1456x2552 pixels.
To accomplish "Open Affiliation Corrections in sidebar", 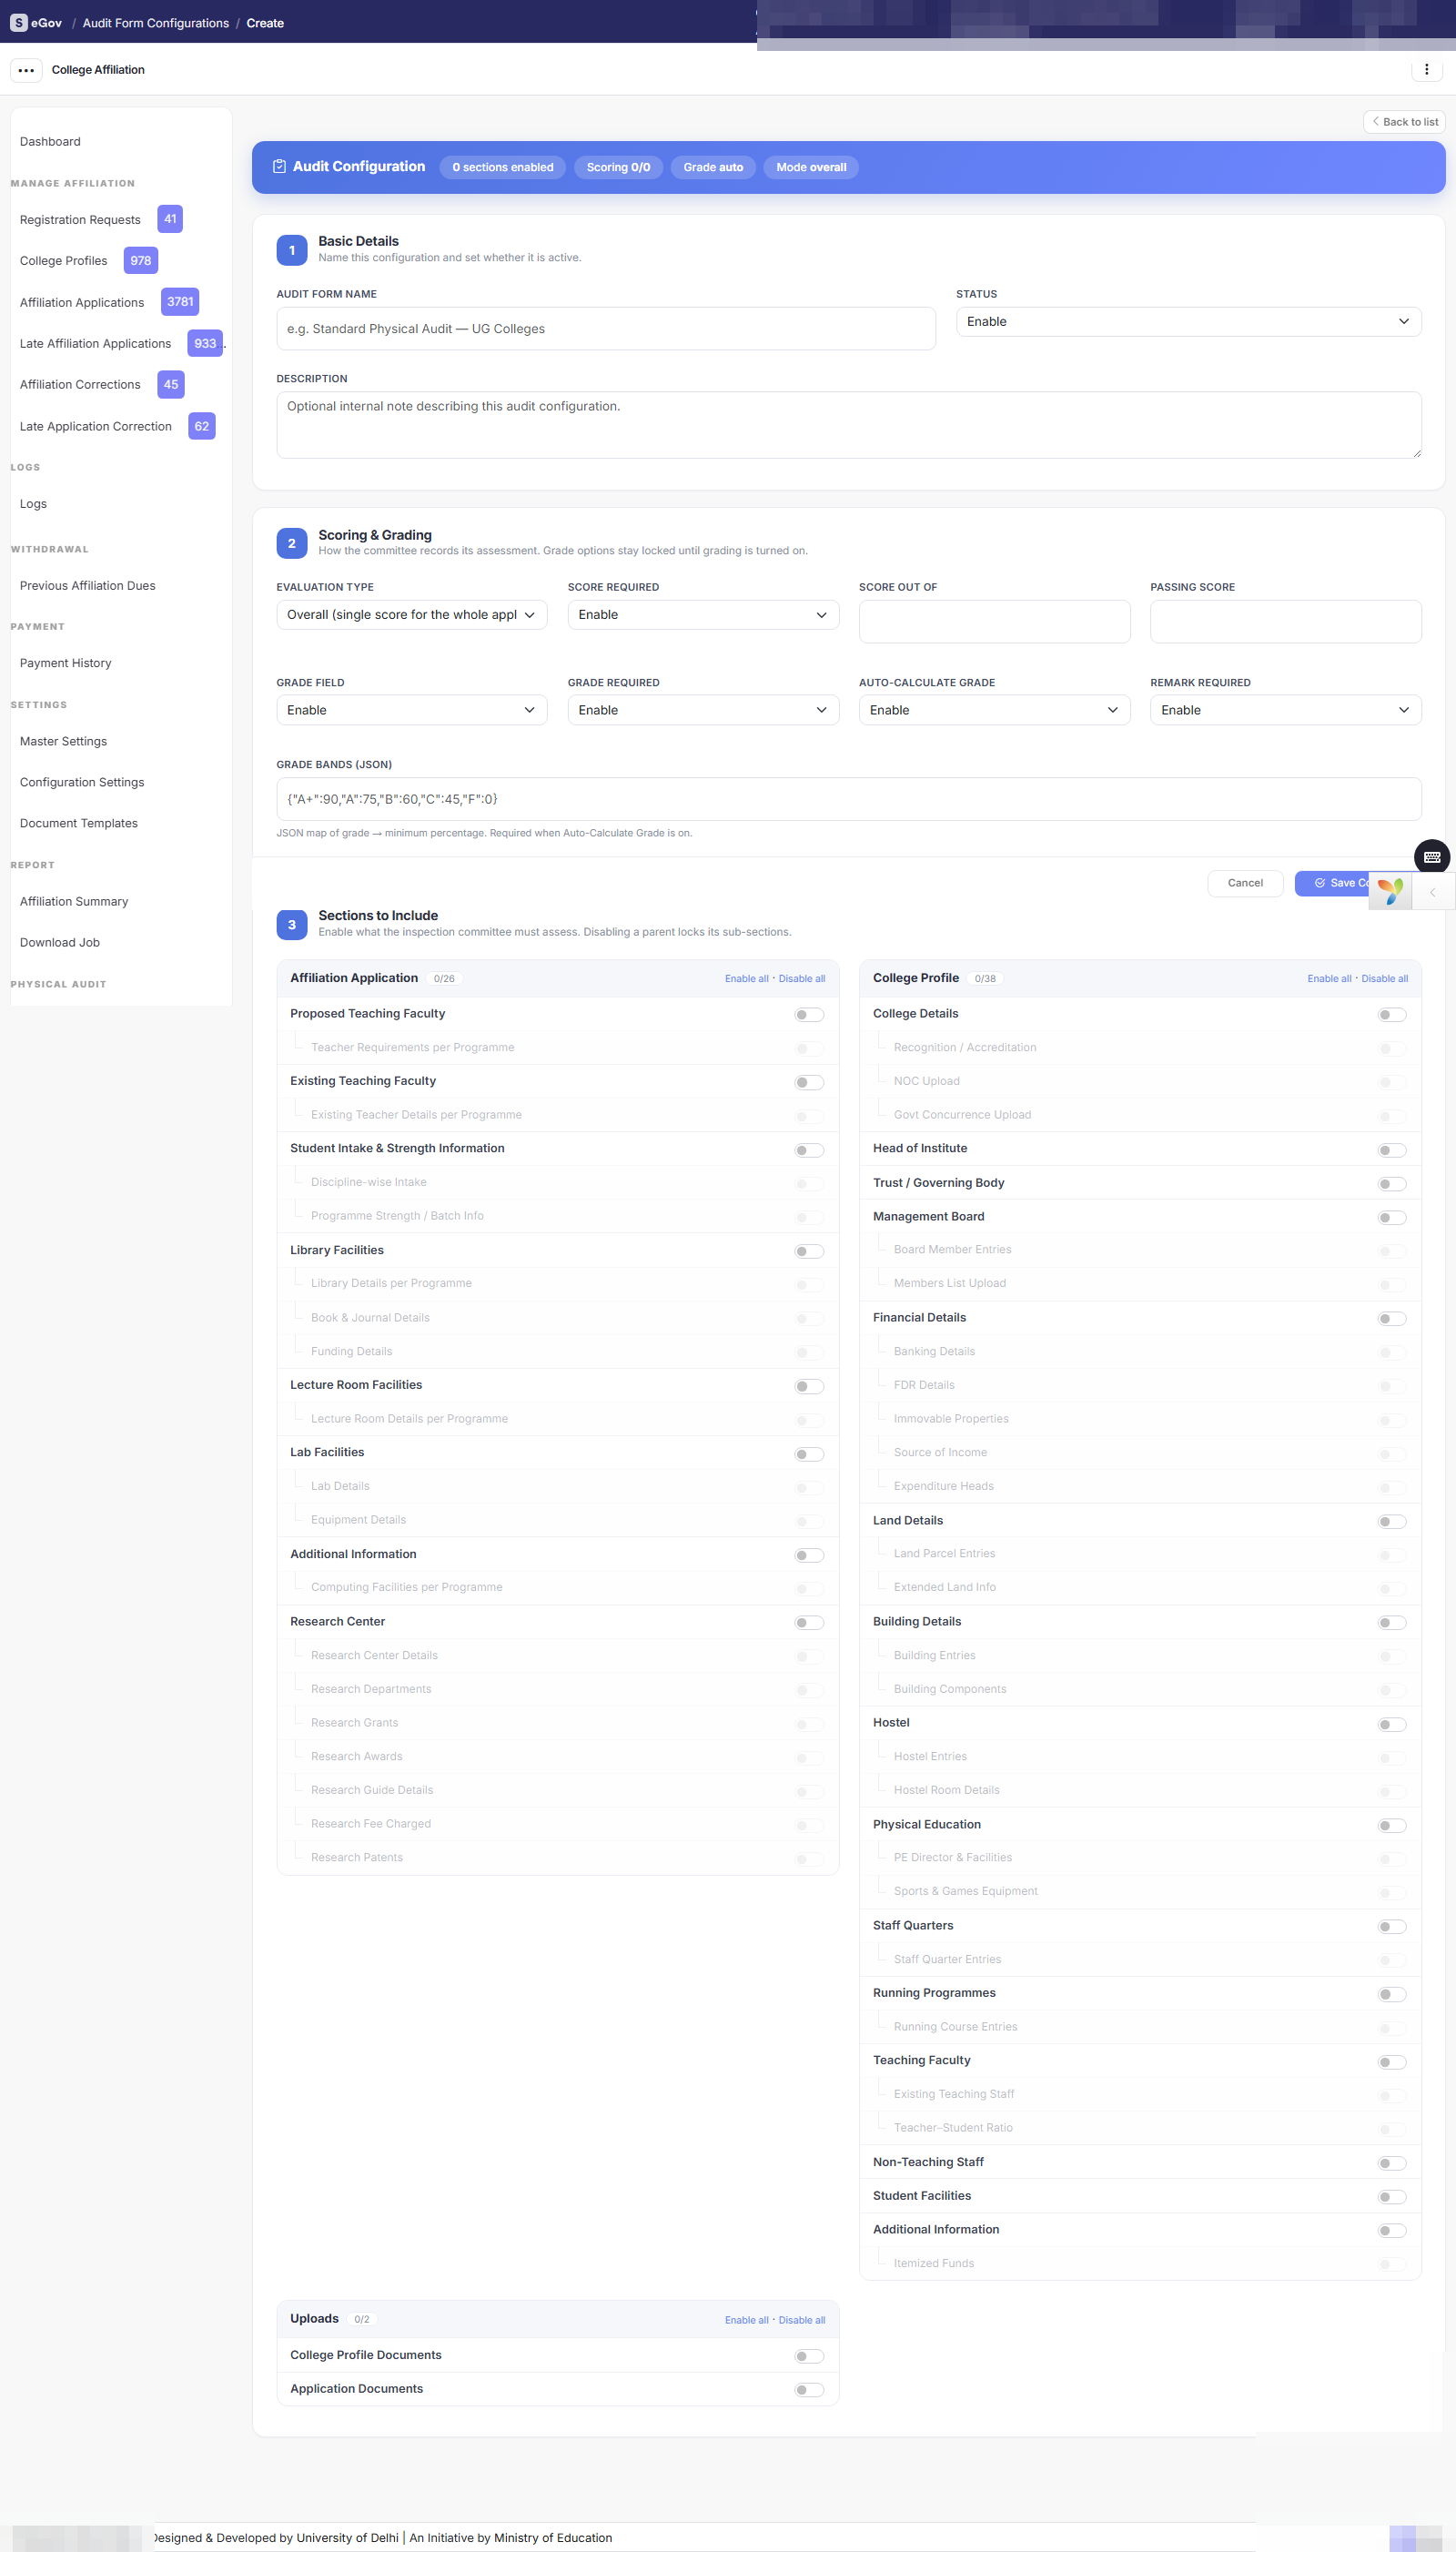I will 80,385.
